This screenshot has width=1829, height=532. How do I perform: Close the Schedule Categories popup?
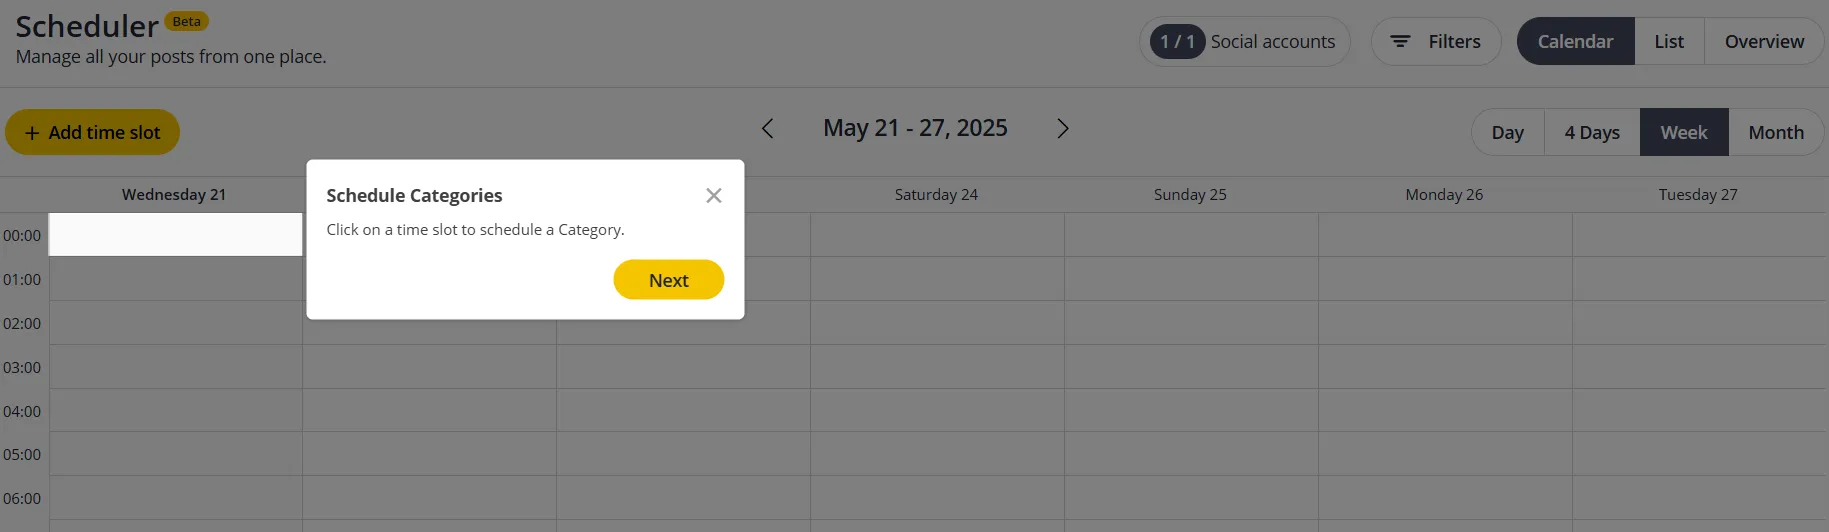[x=713, y=196]
